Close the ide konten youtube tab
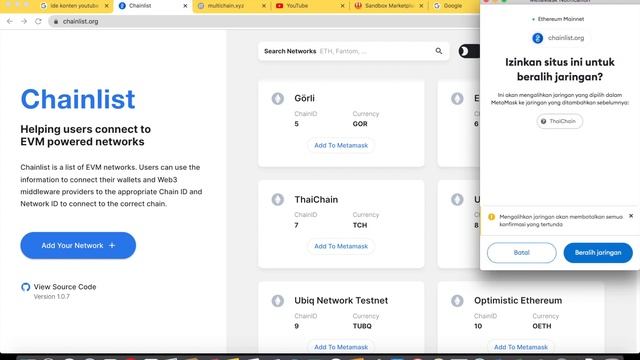This screenshot has height=360, width=640. [x=107, y=6]
